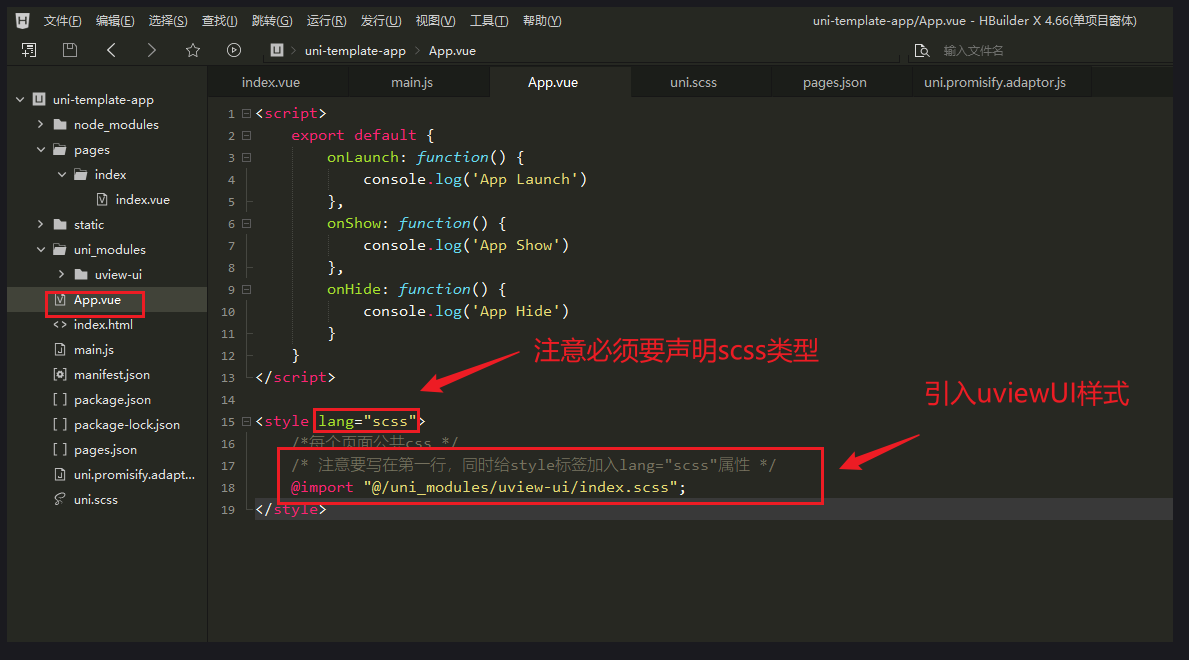The width and height of the screenshot is (1189, 660).
Task: Click the new file toolbar icon
Action: coord(29,50)
